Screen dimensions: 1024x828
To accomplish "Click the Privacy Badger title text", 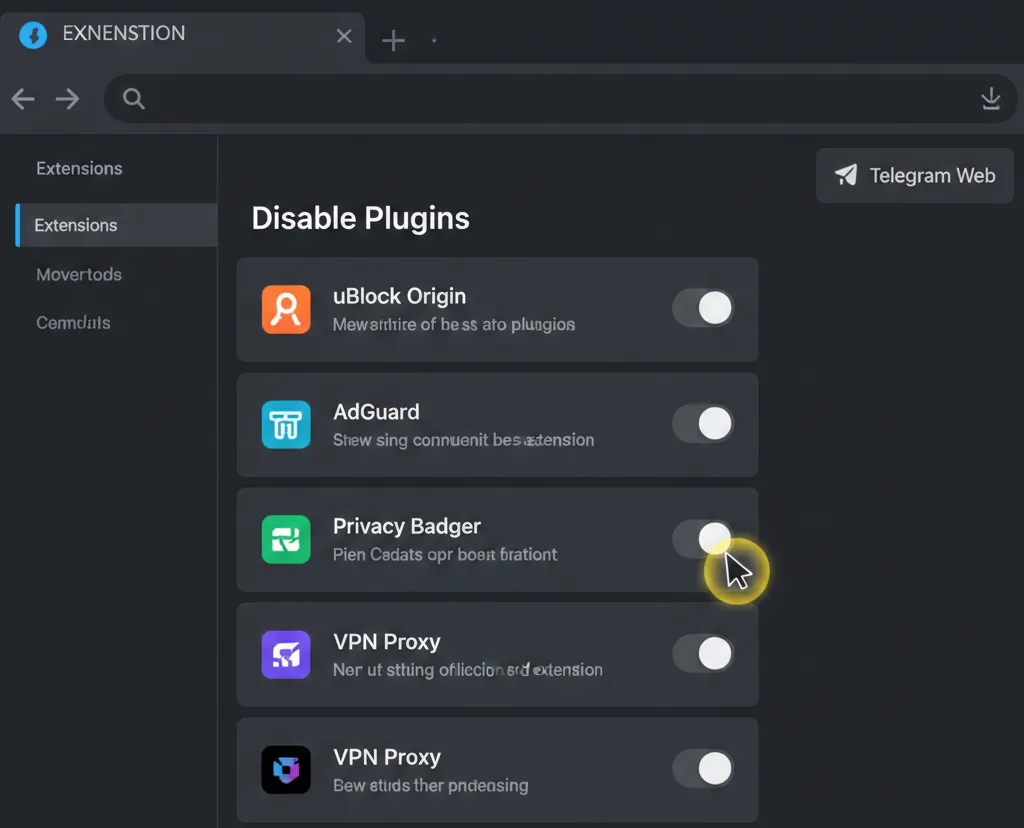I will 407,526.
